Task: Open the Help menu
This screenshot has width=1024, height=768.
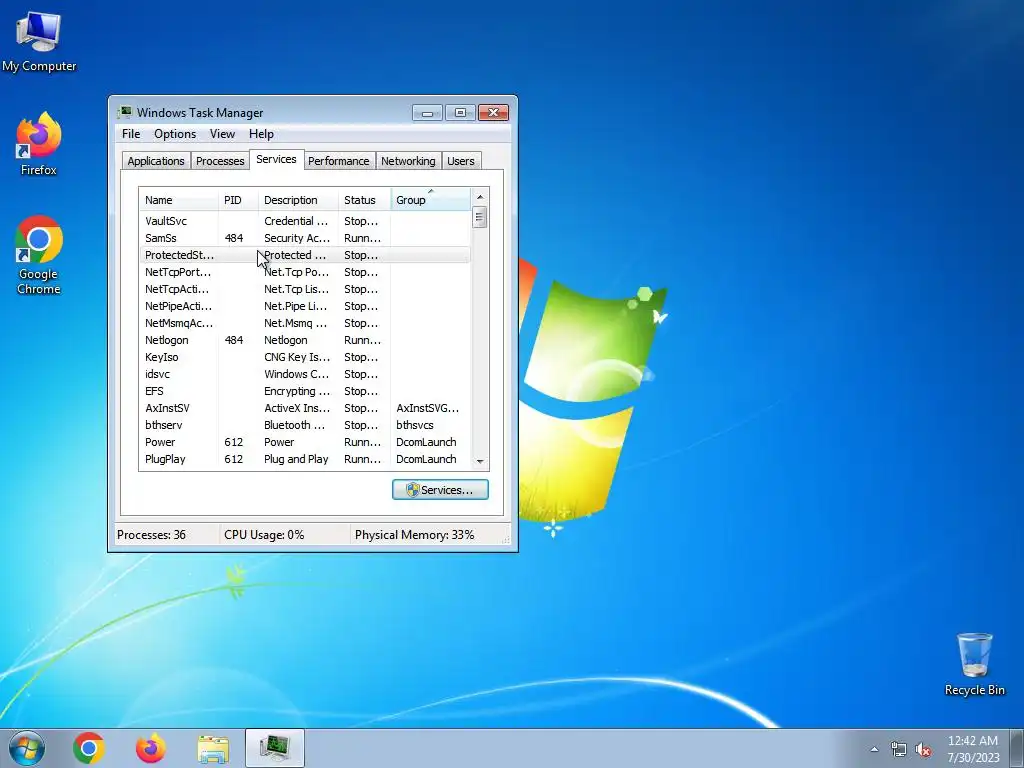Action: point(261,134)
